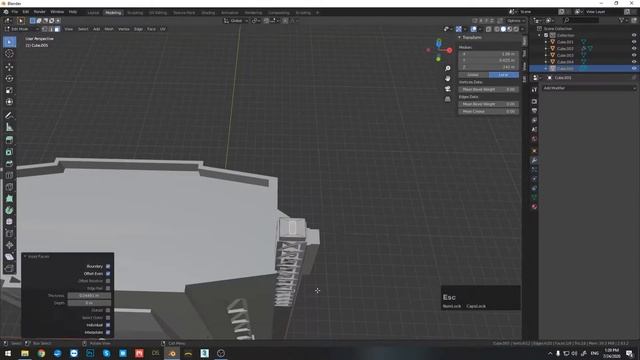Switch to the Layout workspace tab

tap(93, 13)
